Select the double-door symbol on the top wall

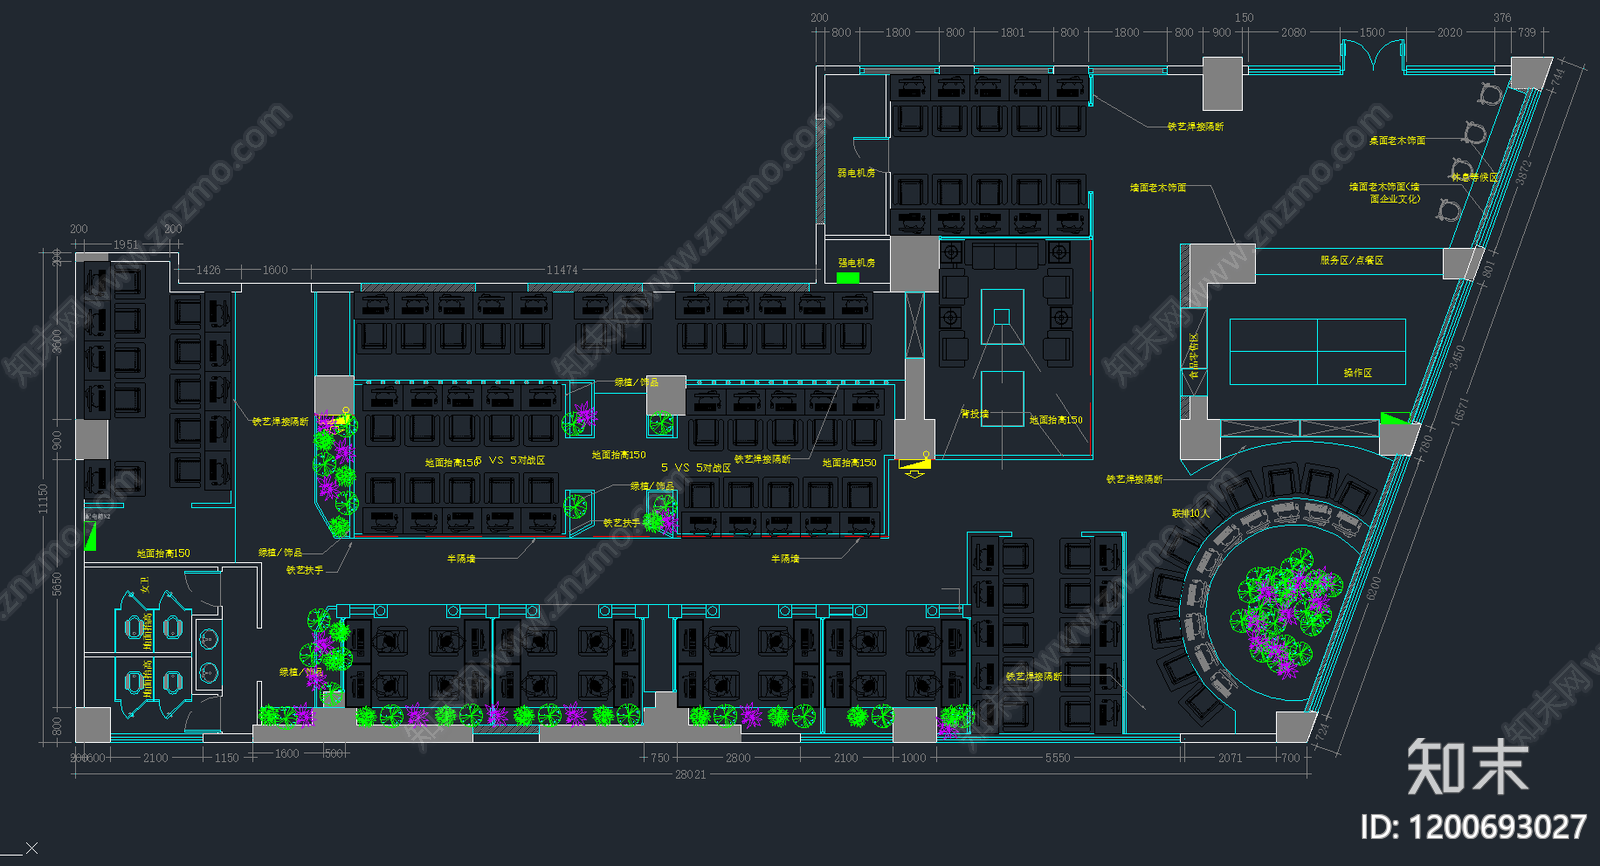1373,56
